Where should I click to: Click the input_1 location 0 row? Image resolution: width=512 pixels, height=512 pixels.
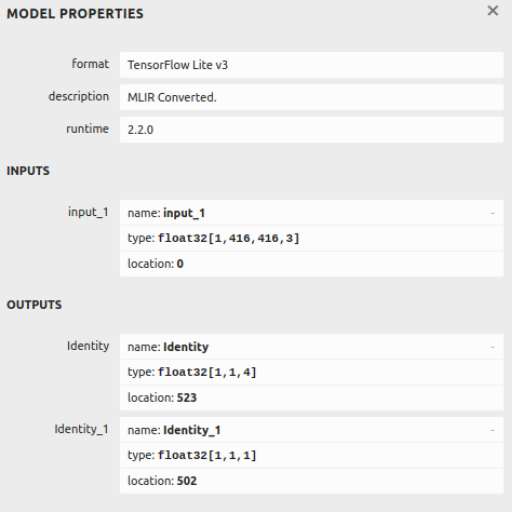click(x=312, y=264)
